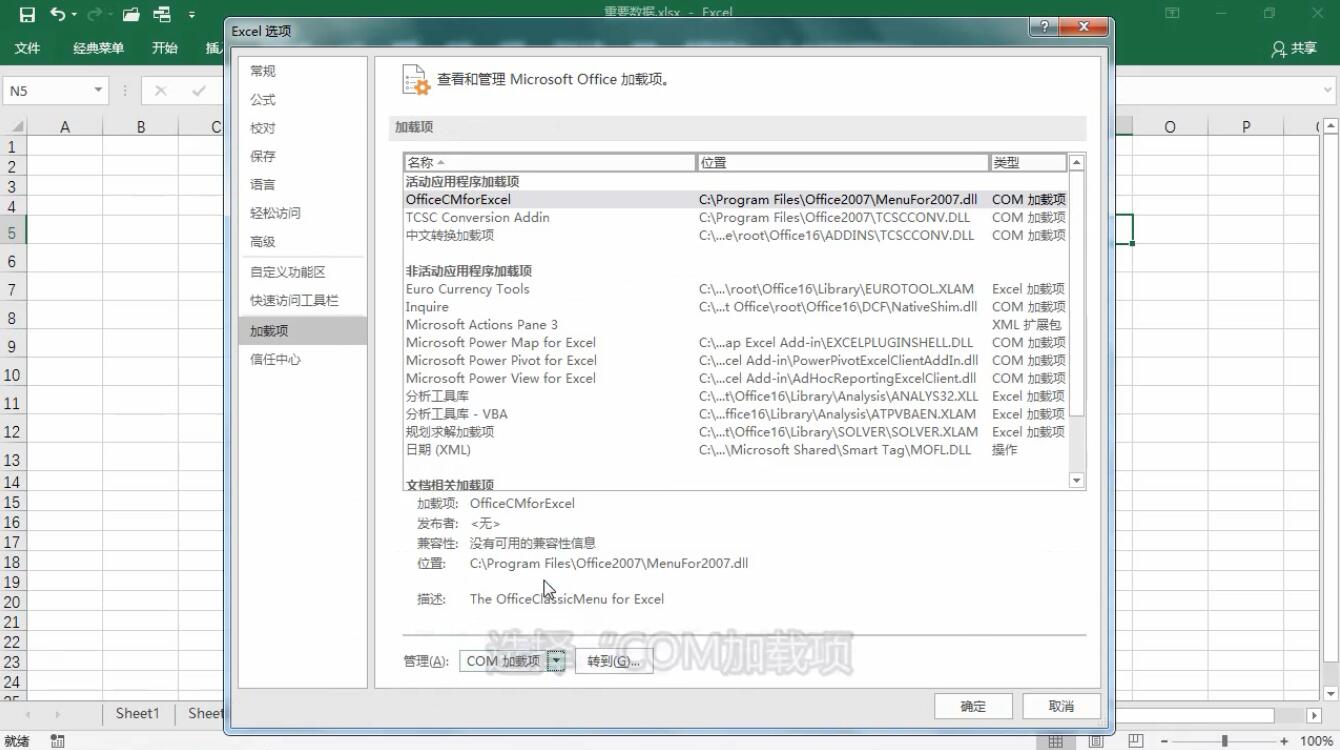Switch to Page Layout view icon
Screen dimensions: 1340x750
coord(1095,741)
